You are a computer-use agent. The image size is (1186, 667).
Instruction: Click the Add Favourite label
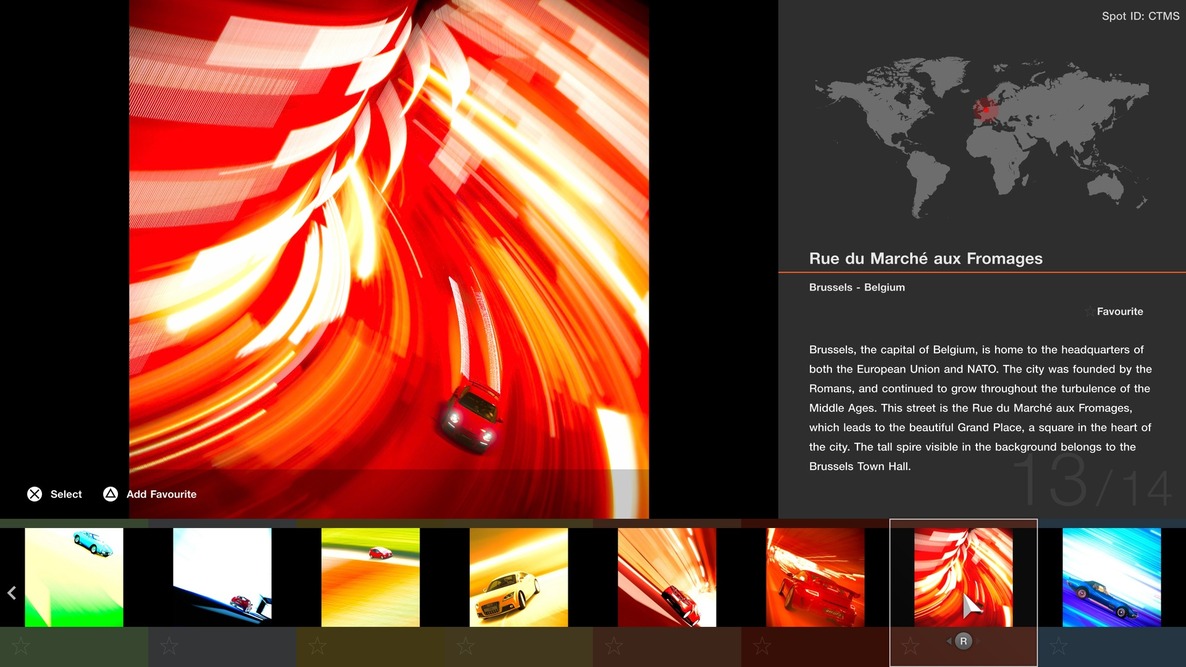pos(161,494)
